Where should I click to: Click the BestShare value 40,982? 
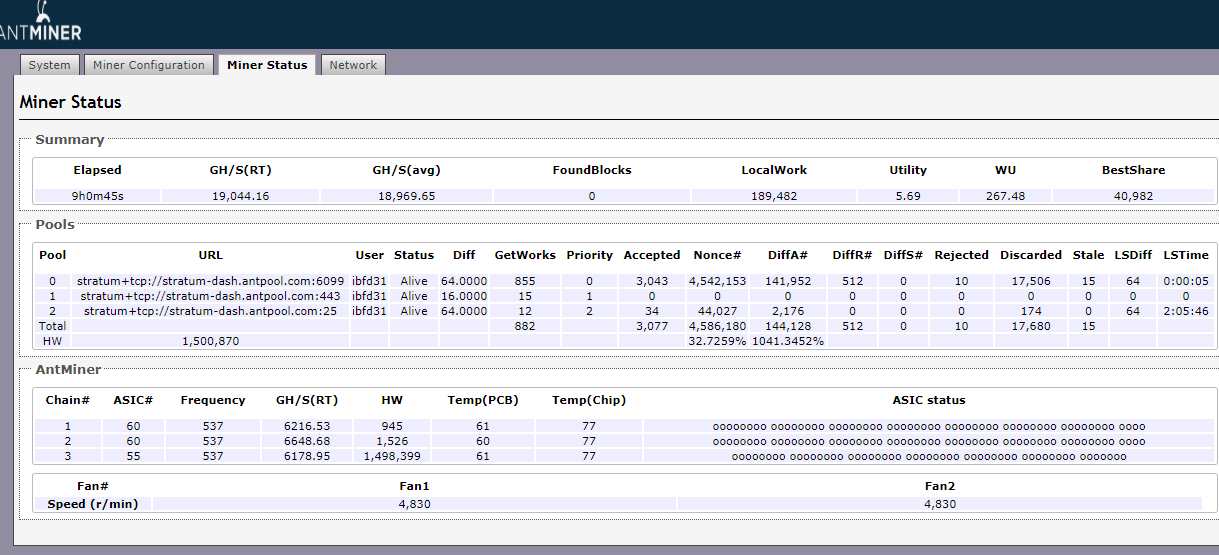coord(1133,196)
